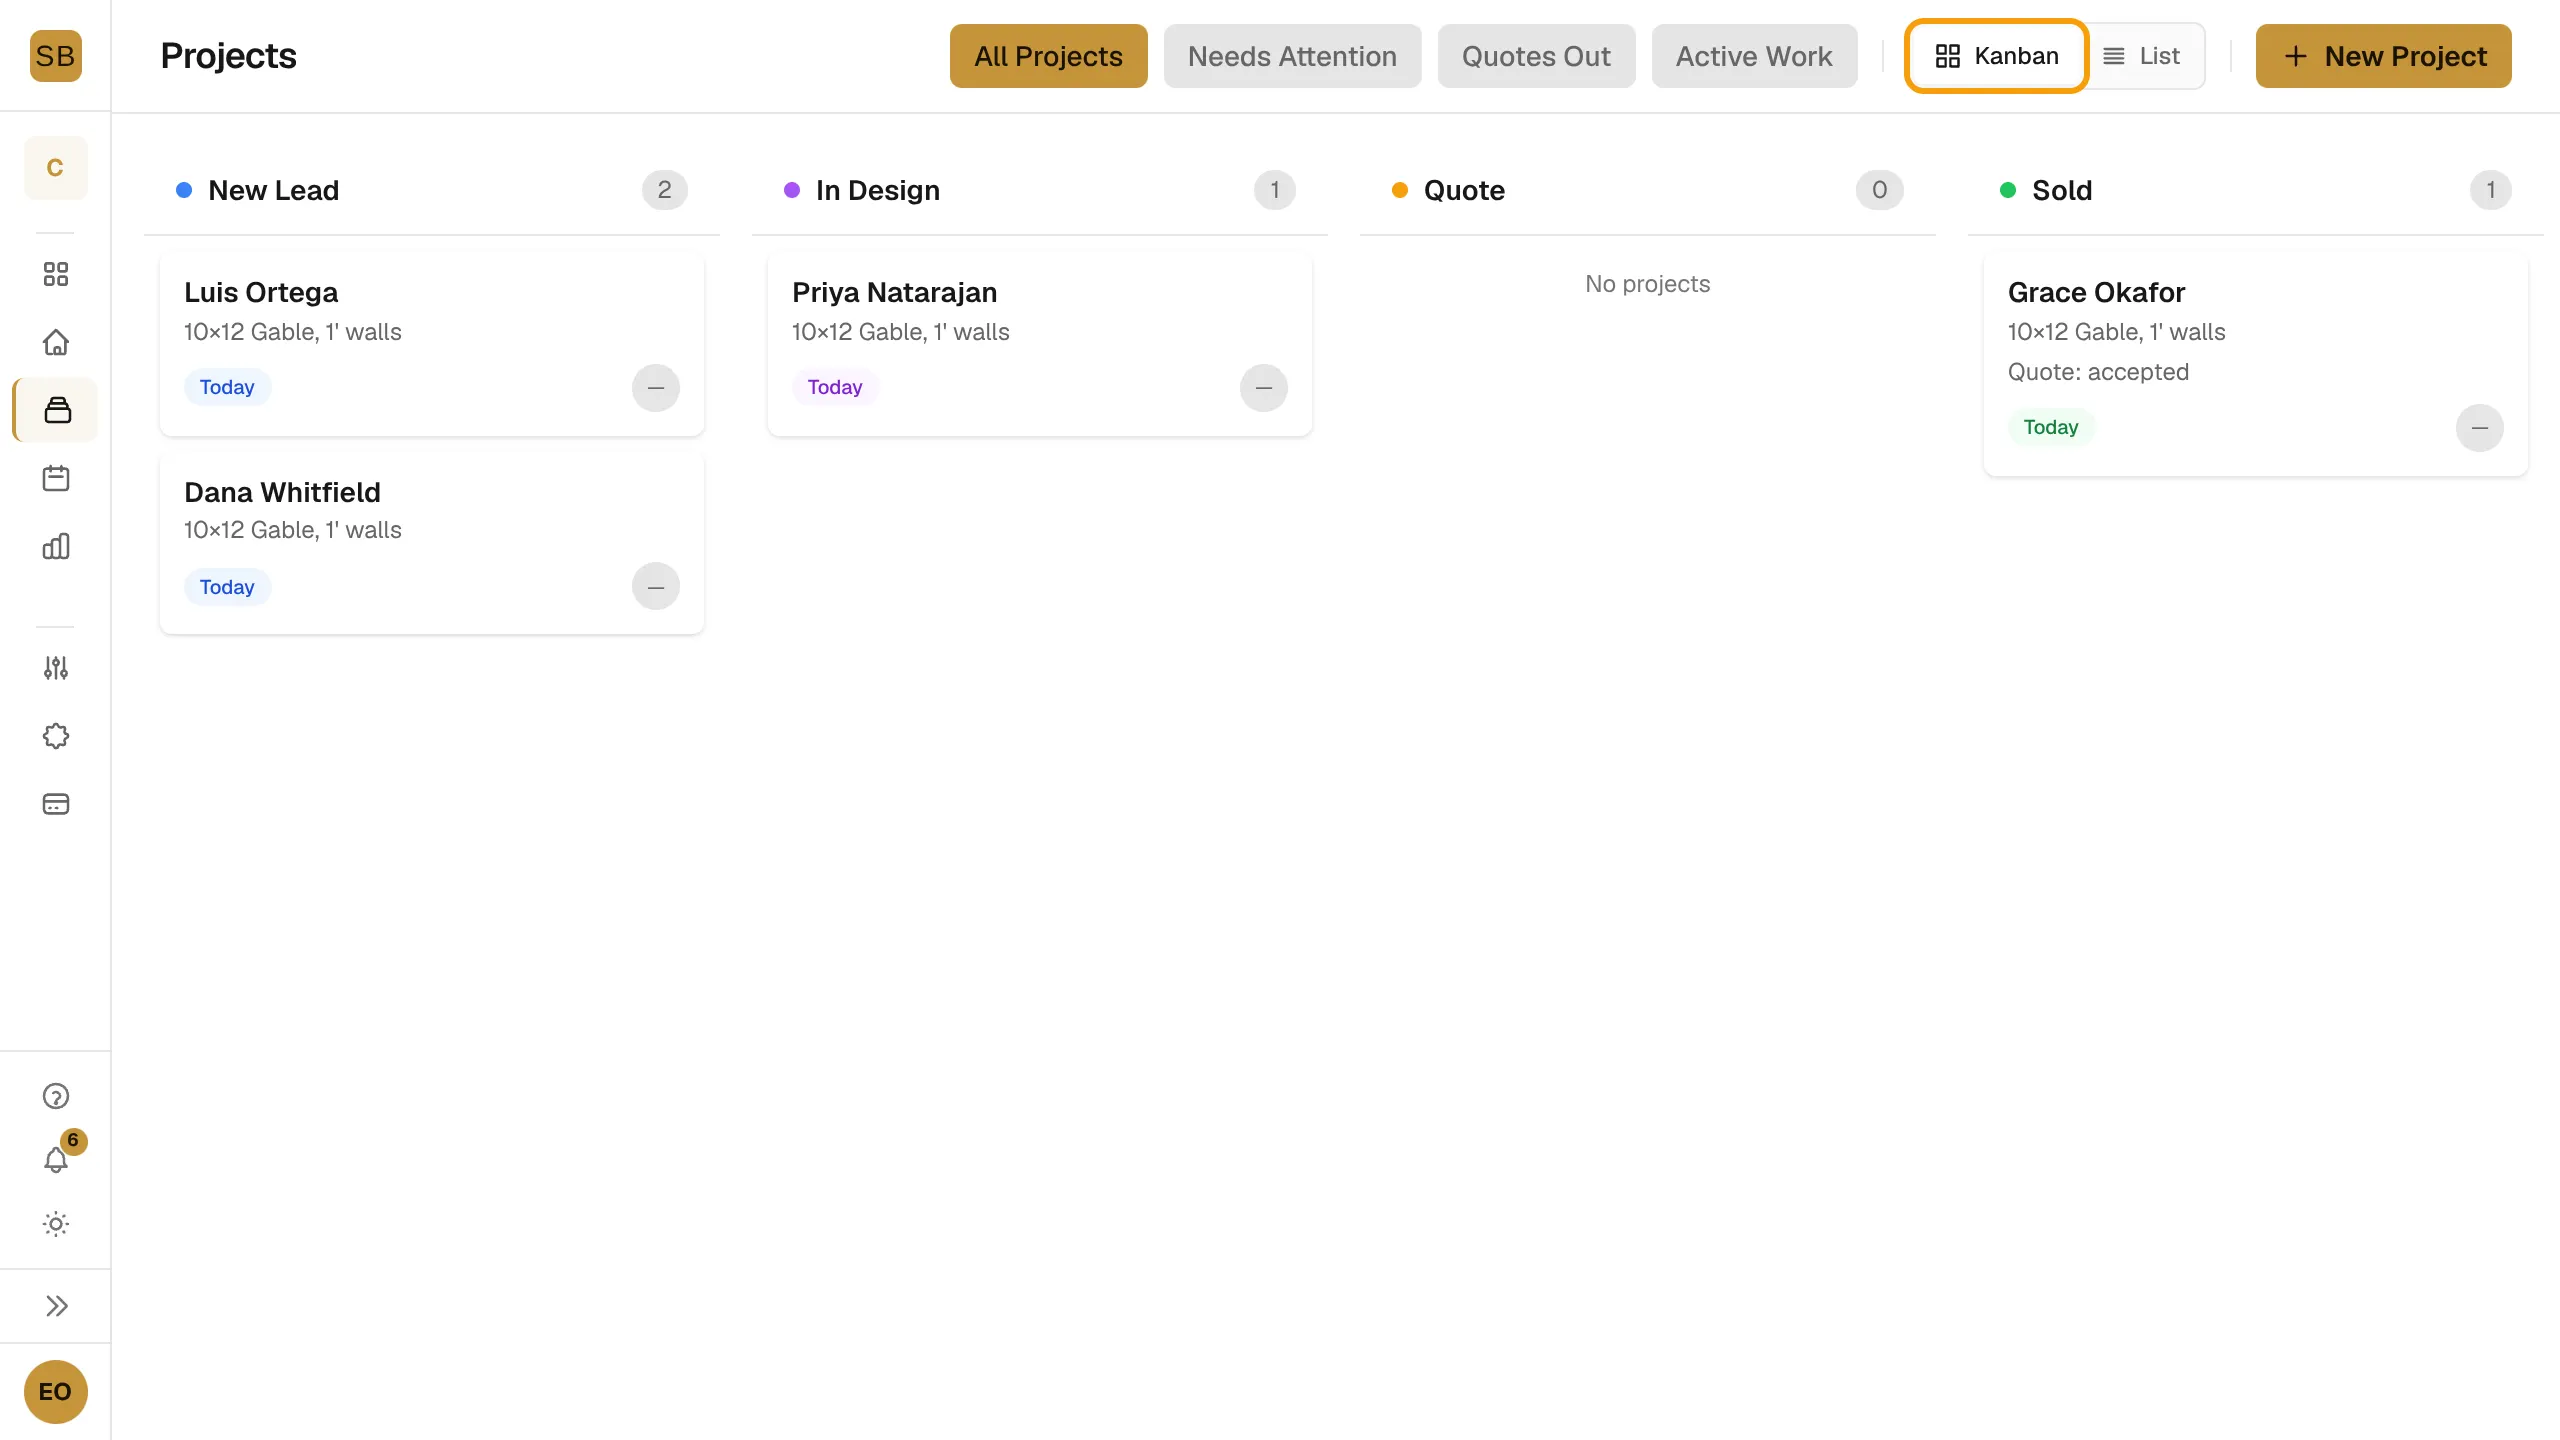Viewport: 2560px width, 1440px height.
Task: Open the sliders configuration icon
Action: (x=56, y=668)
